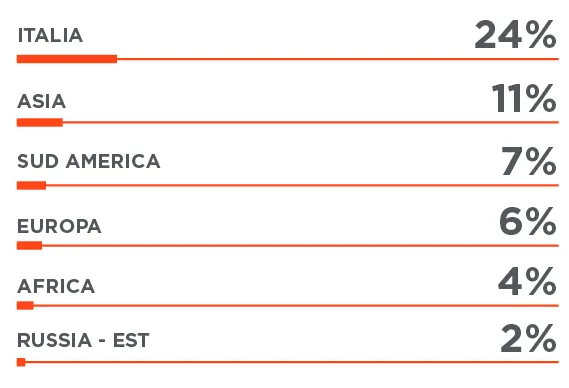Click the orange Asia progress bar fill
This screenshot has width=569, height=388.
pos(40,122)
